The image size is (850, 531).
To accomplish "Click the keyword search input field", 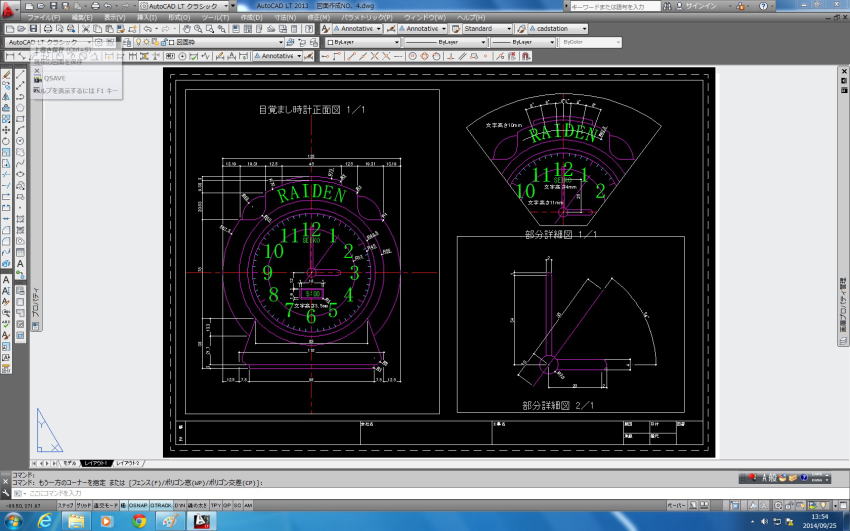I will [615, 7].
